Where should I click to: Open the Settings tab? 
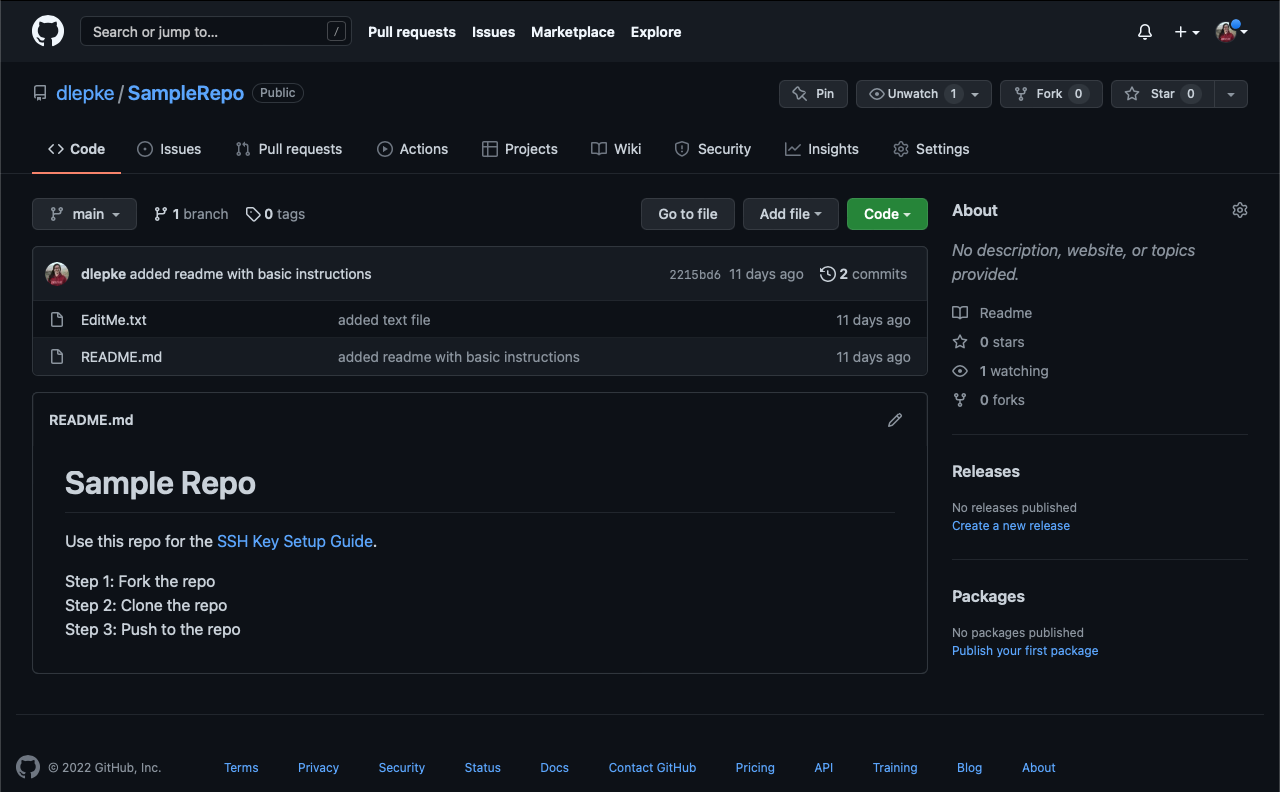[931, 149]
